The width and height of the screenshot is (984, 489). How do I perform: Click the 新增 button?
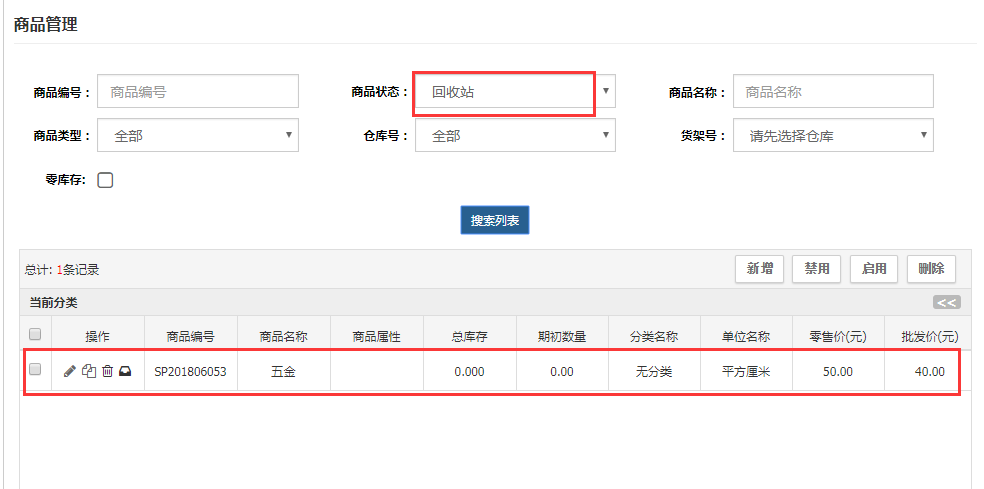[x=759, y=269]
